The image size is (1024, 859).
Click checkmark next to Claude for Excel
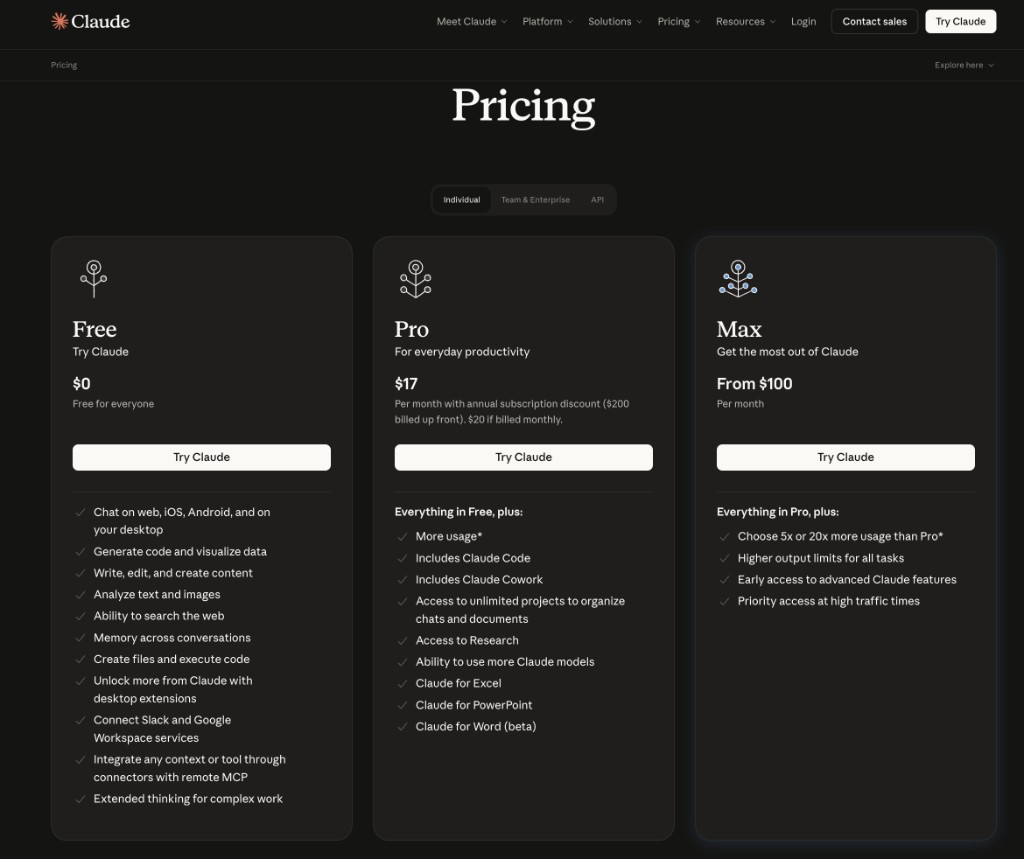click(402, 683)
